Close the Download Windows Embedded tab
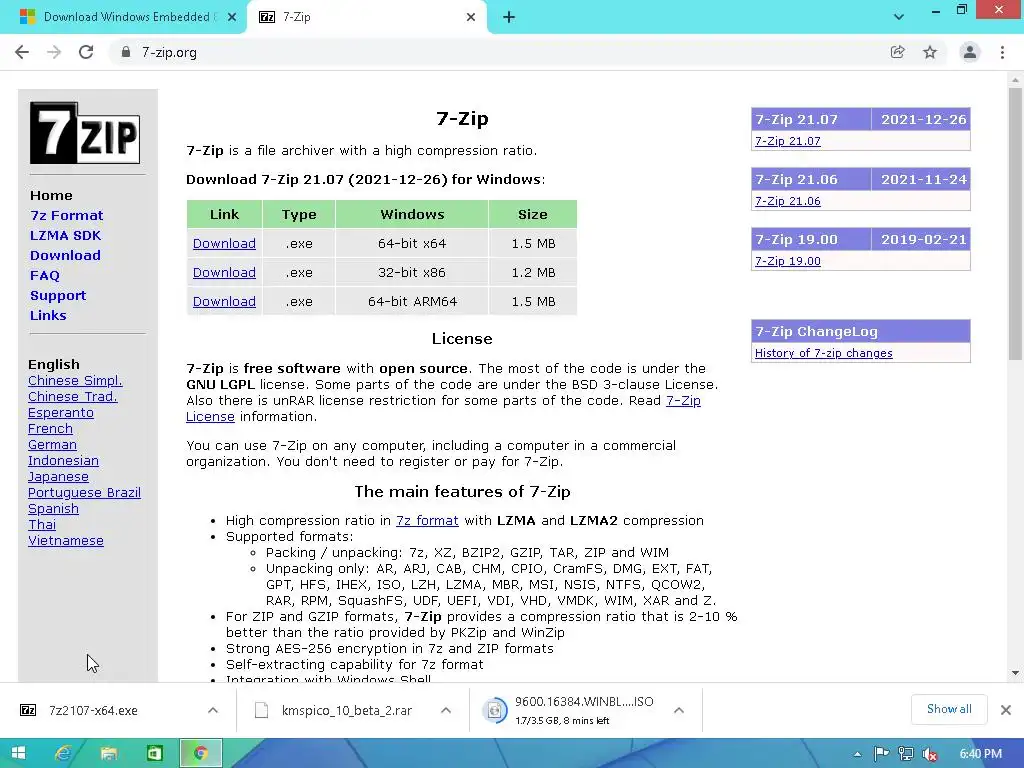Viewport: 1024px width, 768px height. tap(232, 17)
